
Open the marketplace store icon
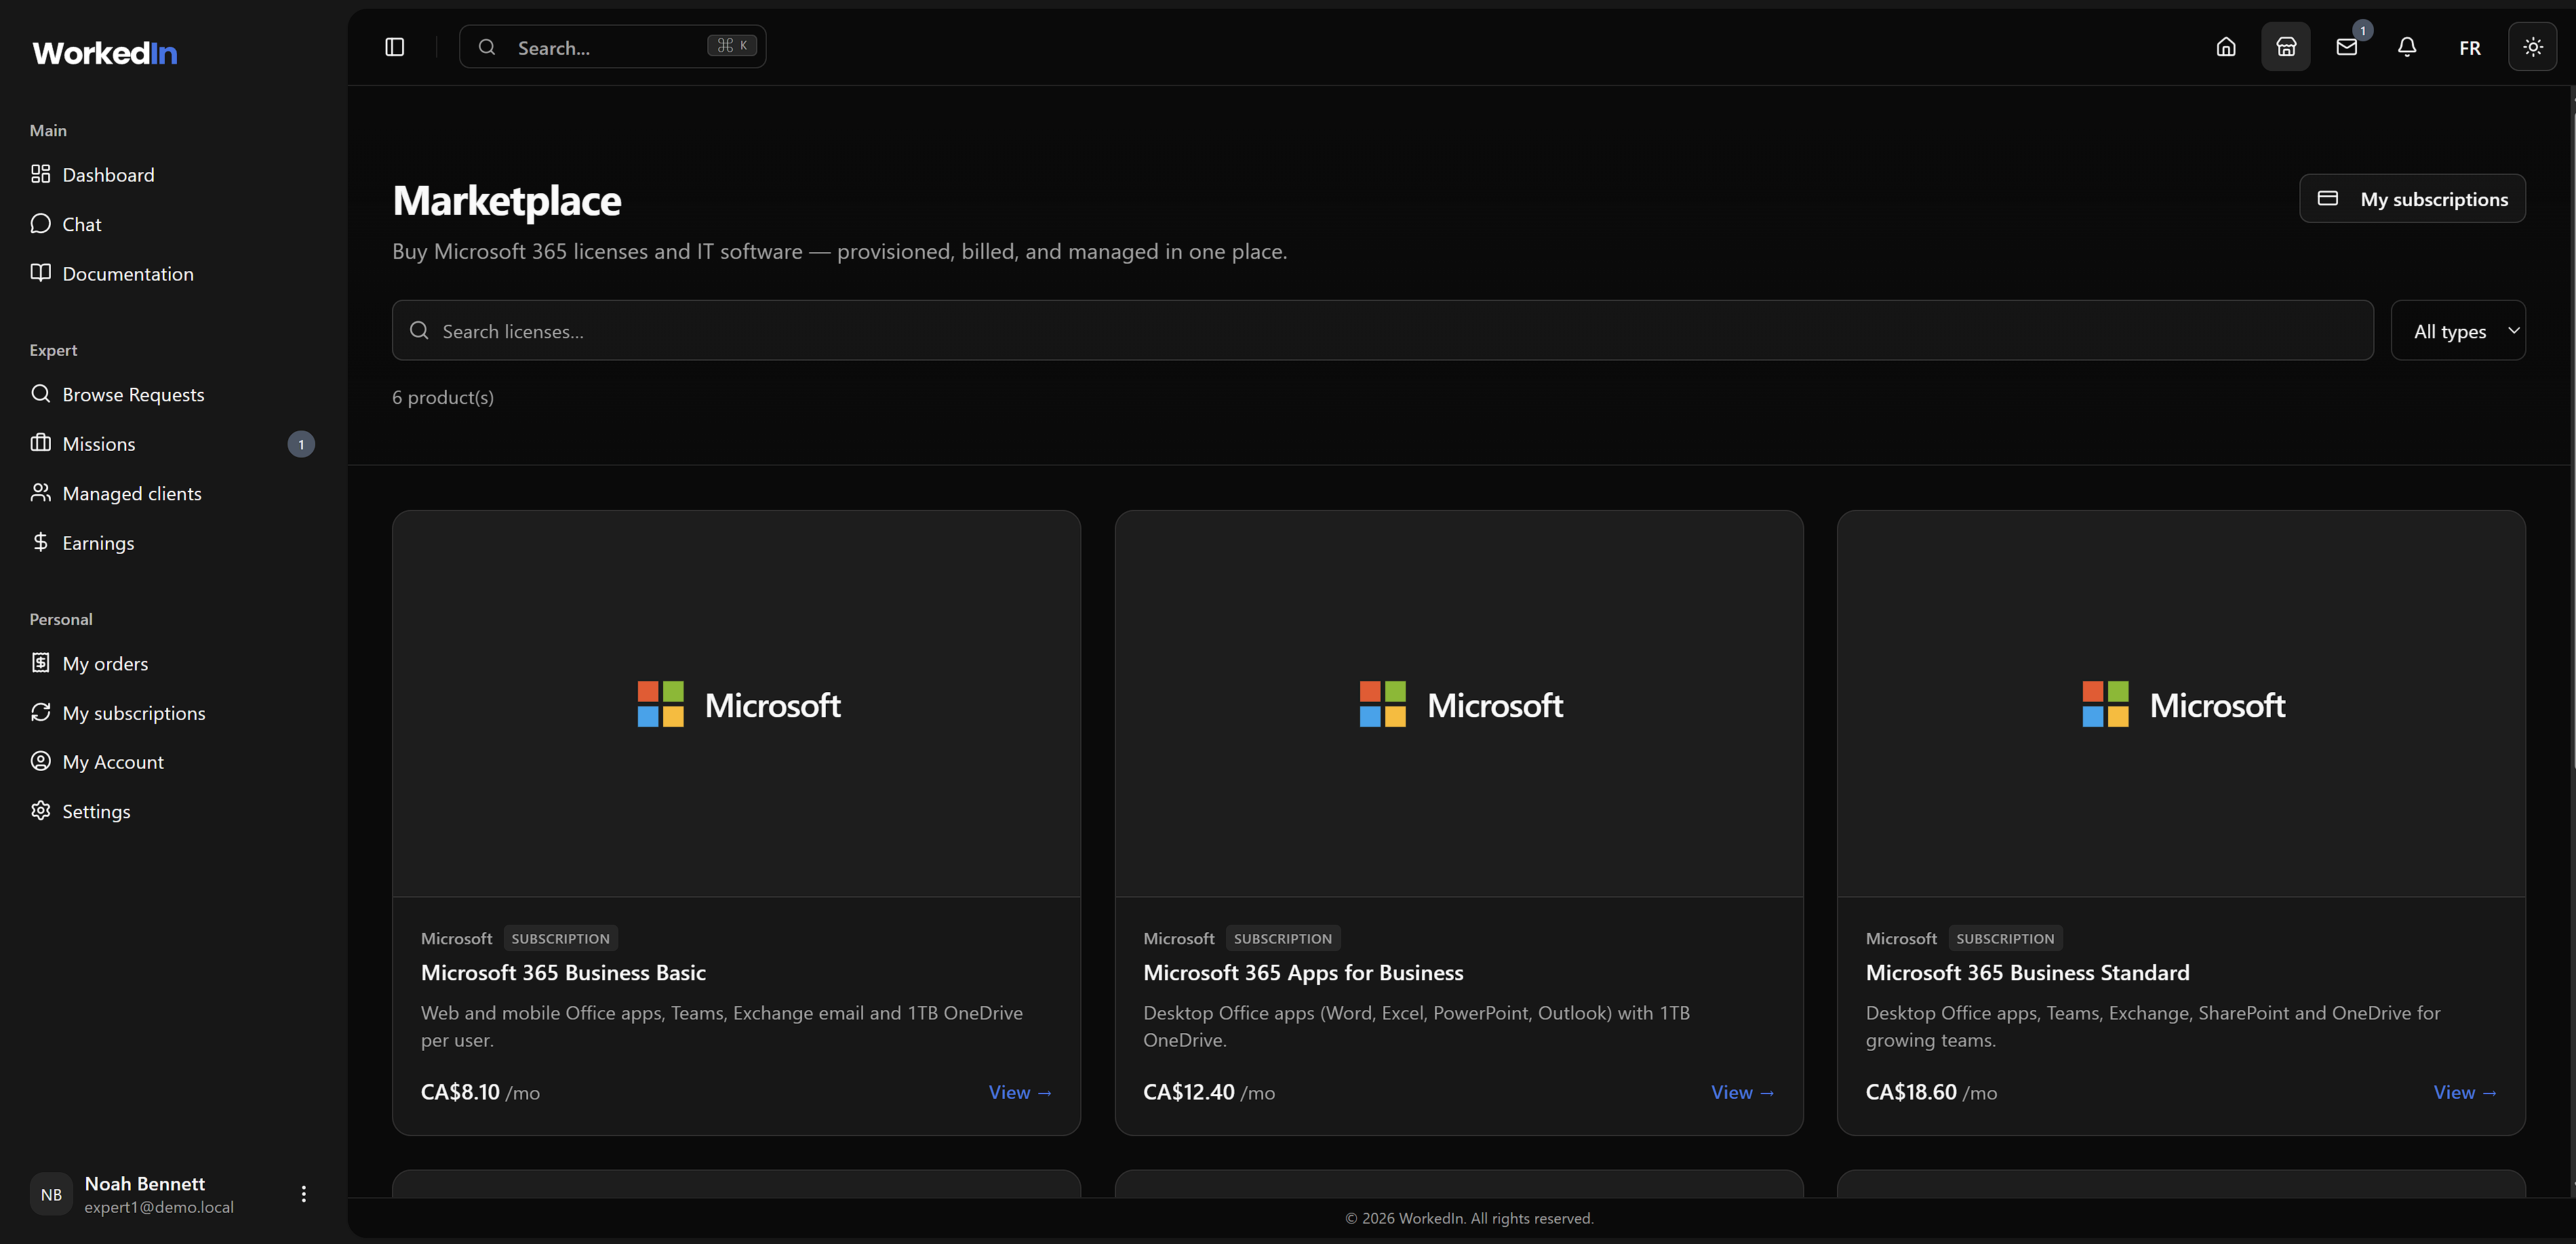click(x=2286, y=47)
